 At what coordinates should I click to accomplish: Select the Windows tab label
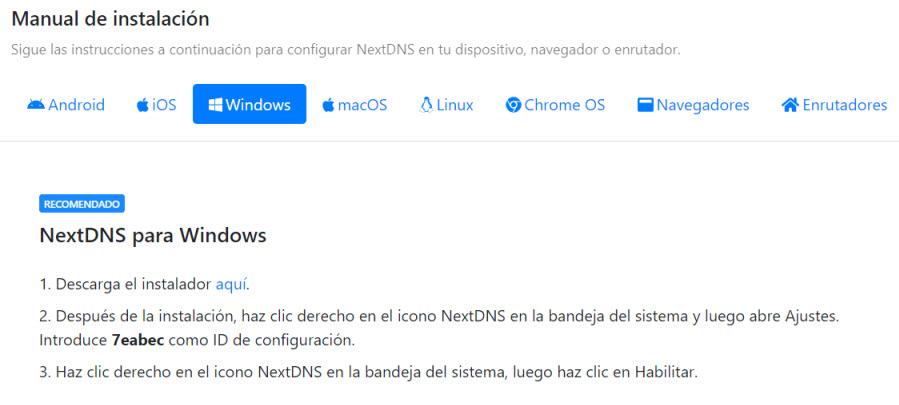258,105
